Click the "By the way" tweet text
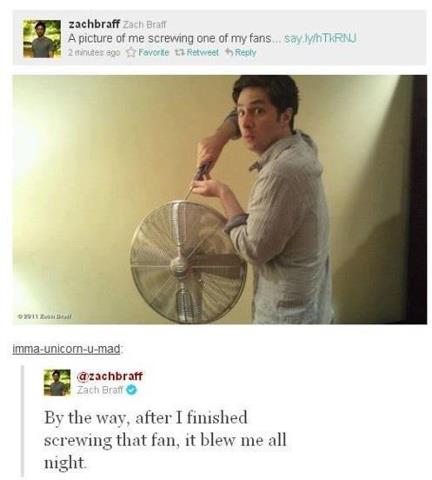Viewport: 432px width, 480px height. coord(165,440)
